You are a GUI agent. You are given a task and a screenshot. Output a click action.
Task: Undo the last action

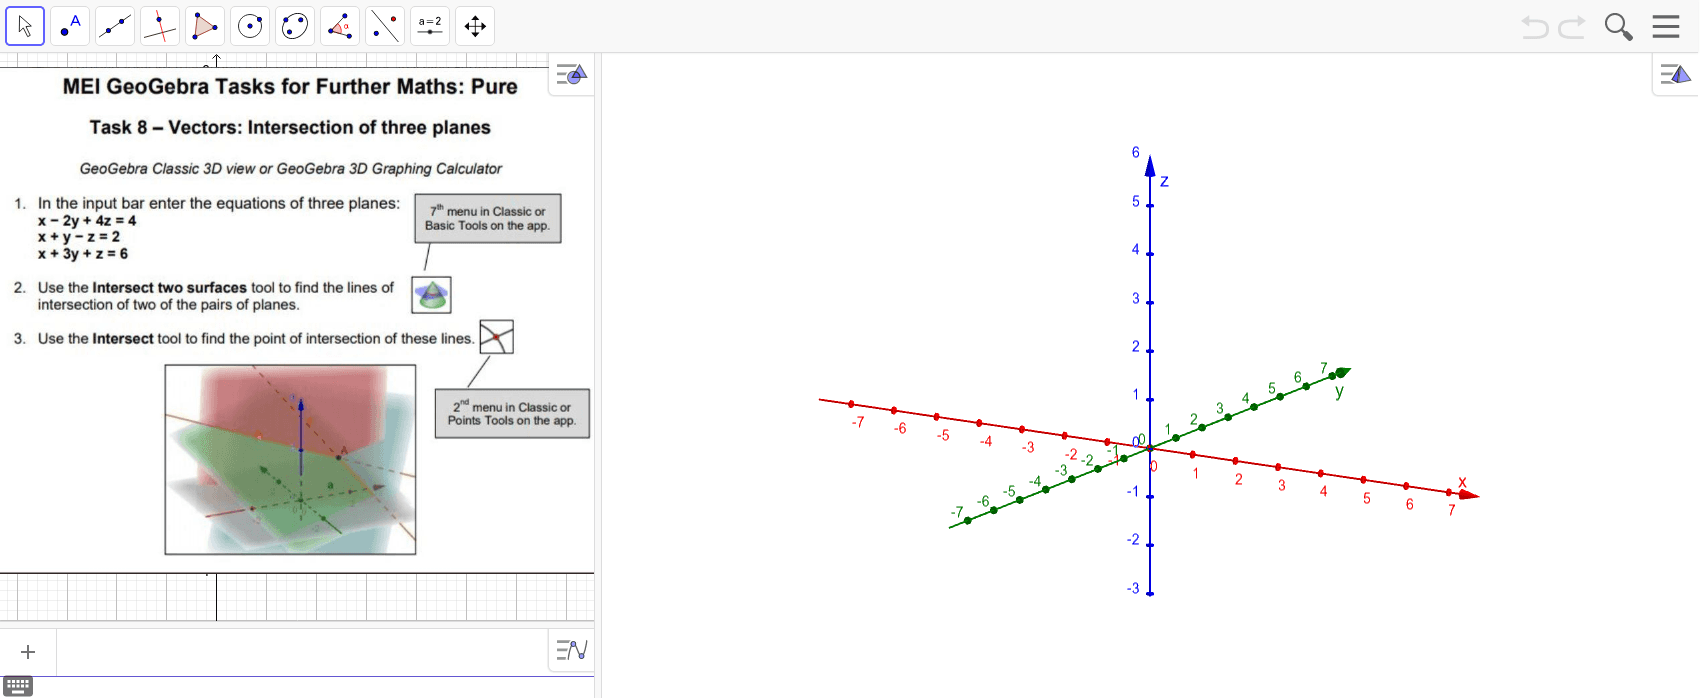pos(1534,27)
